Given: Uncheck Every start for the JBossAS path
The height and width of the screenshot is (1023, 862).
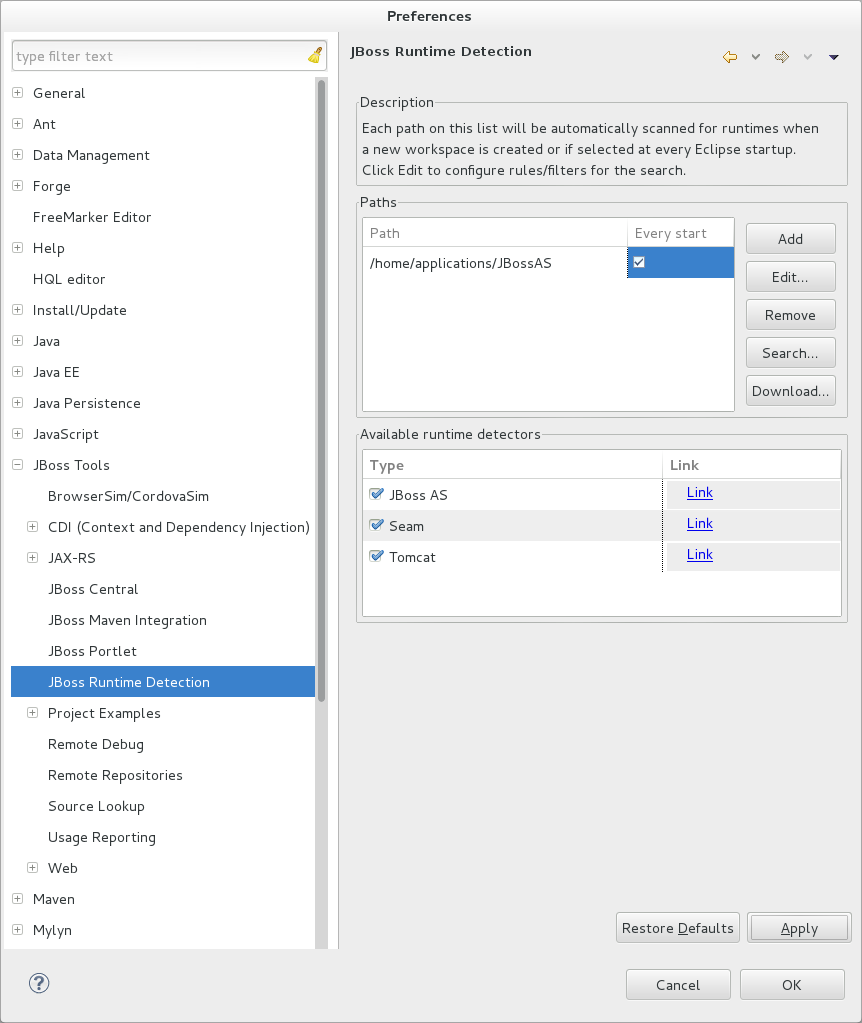Looking at the screenshot, I should (x=638, y=262).
